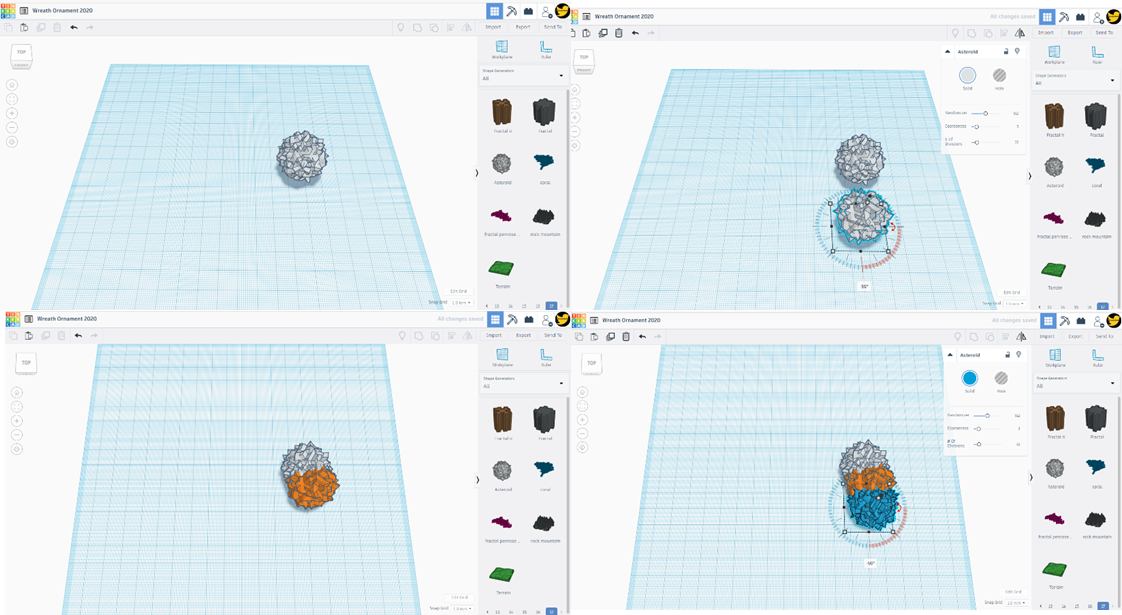Click invite people icon in bottom-left screenshot

point(547,319)
